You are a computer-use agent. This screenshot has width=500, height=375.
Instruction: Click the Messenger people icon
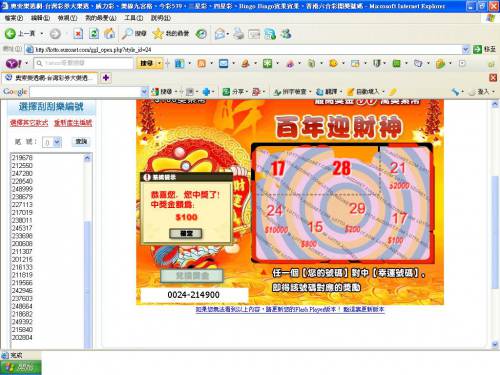(x=286, y=34)
